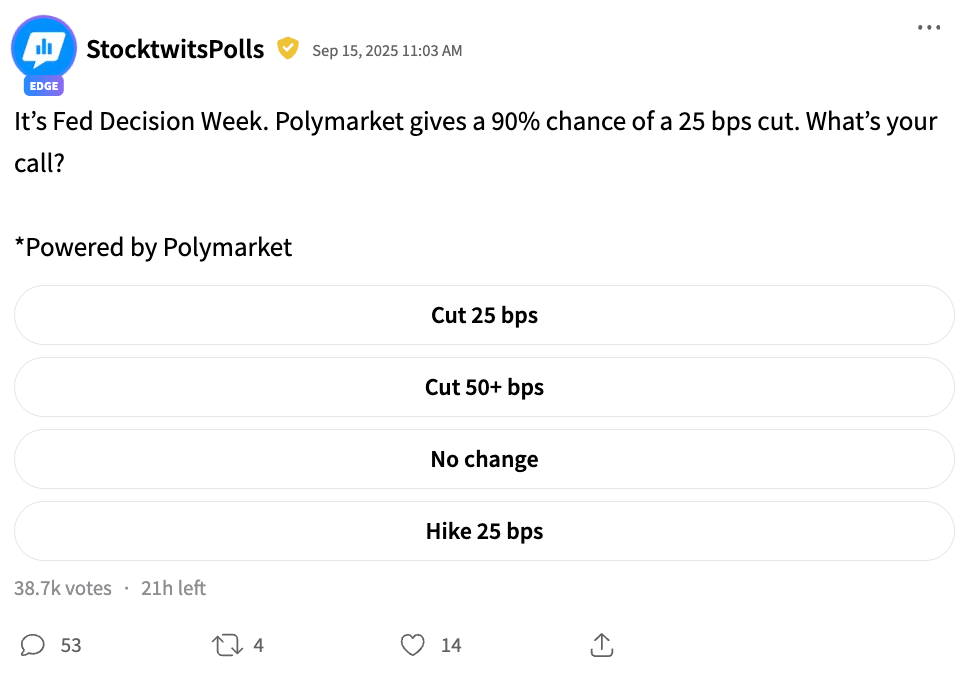Open the StocktwitsPolls profile avatar
The image size is (972, 678).
tap(43, 46)
